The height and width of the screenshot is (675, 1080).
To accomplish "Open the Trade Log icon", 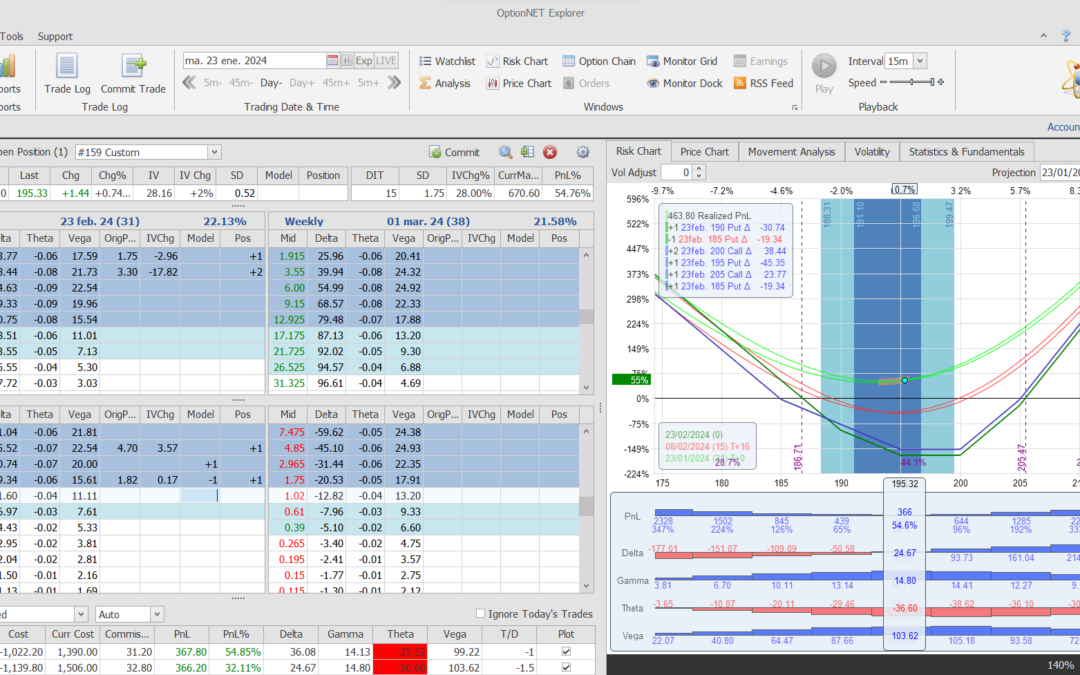I will click(x=67, y=69).
